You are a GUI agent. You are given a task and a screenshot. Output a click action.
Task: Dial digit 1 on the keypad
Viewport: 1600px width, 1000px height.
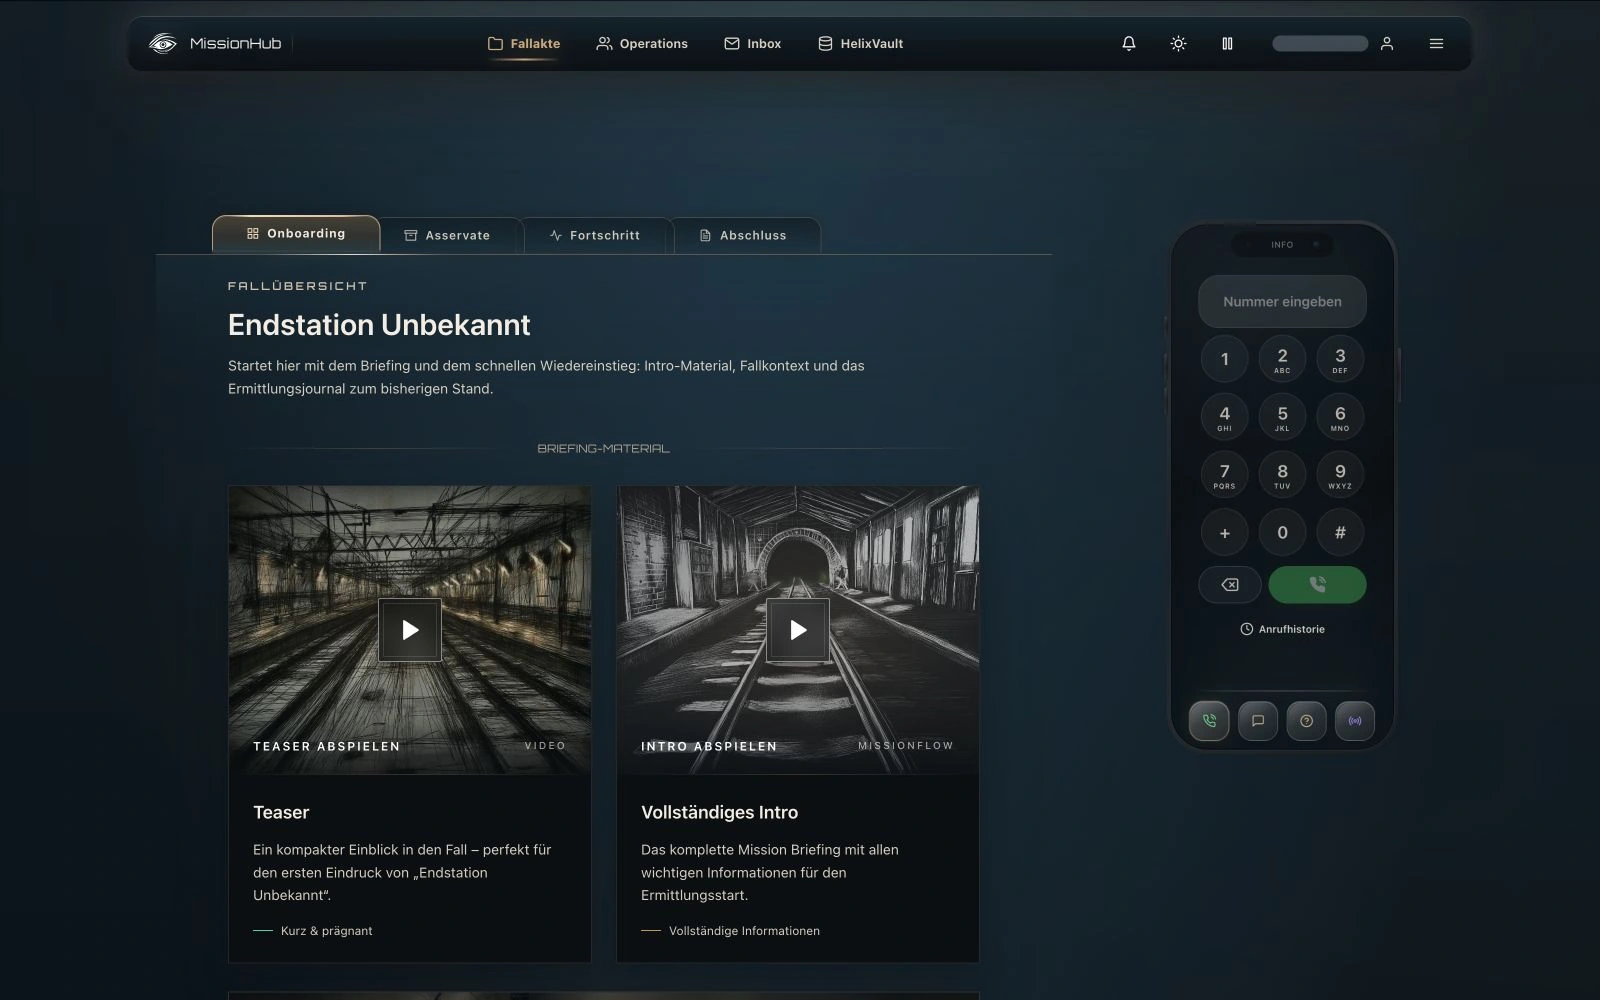click(1224, 358)
